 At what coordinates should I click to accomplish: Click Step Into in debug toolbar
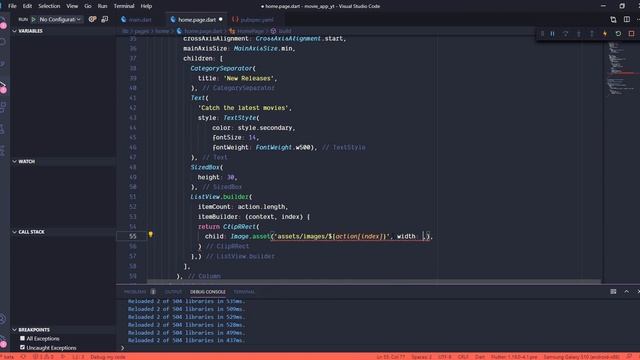pyautogui.click(x=578, y=34)
